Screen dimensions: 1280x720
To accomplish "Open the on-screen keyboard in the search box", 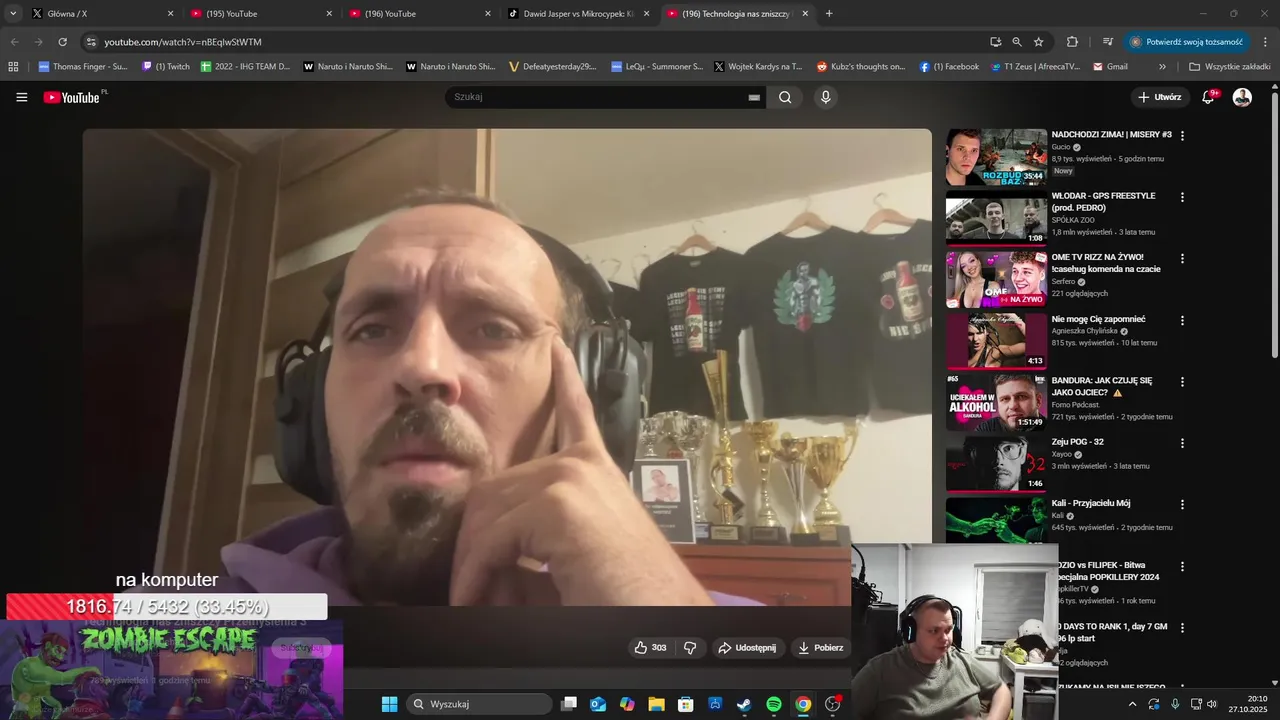I will 754,98.
